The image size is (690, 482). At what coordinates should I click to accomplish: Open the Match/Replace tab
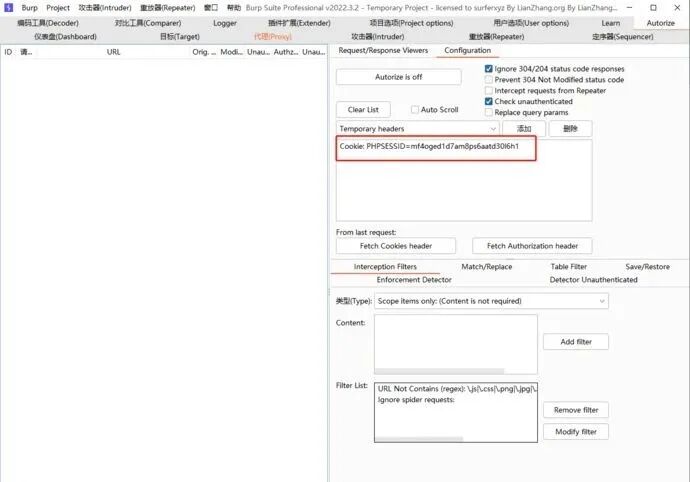[487, 267]
